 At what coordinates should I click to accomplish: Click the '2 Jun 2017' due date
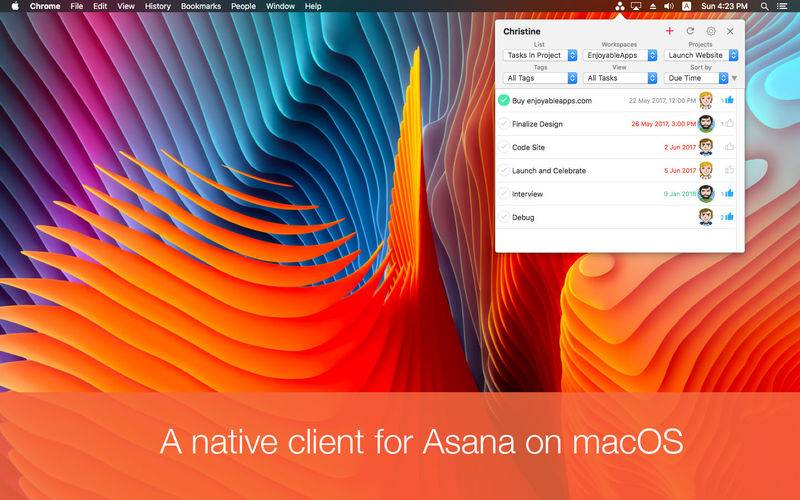point(680,147)
